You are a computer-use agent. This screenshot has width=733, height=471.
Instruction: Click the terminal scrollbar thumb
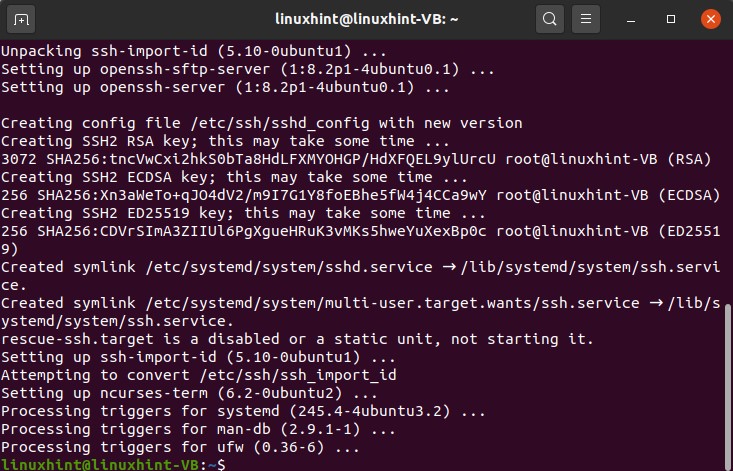tap(727, 385)
